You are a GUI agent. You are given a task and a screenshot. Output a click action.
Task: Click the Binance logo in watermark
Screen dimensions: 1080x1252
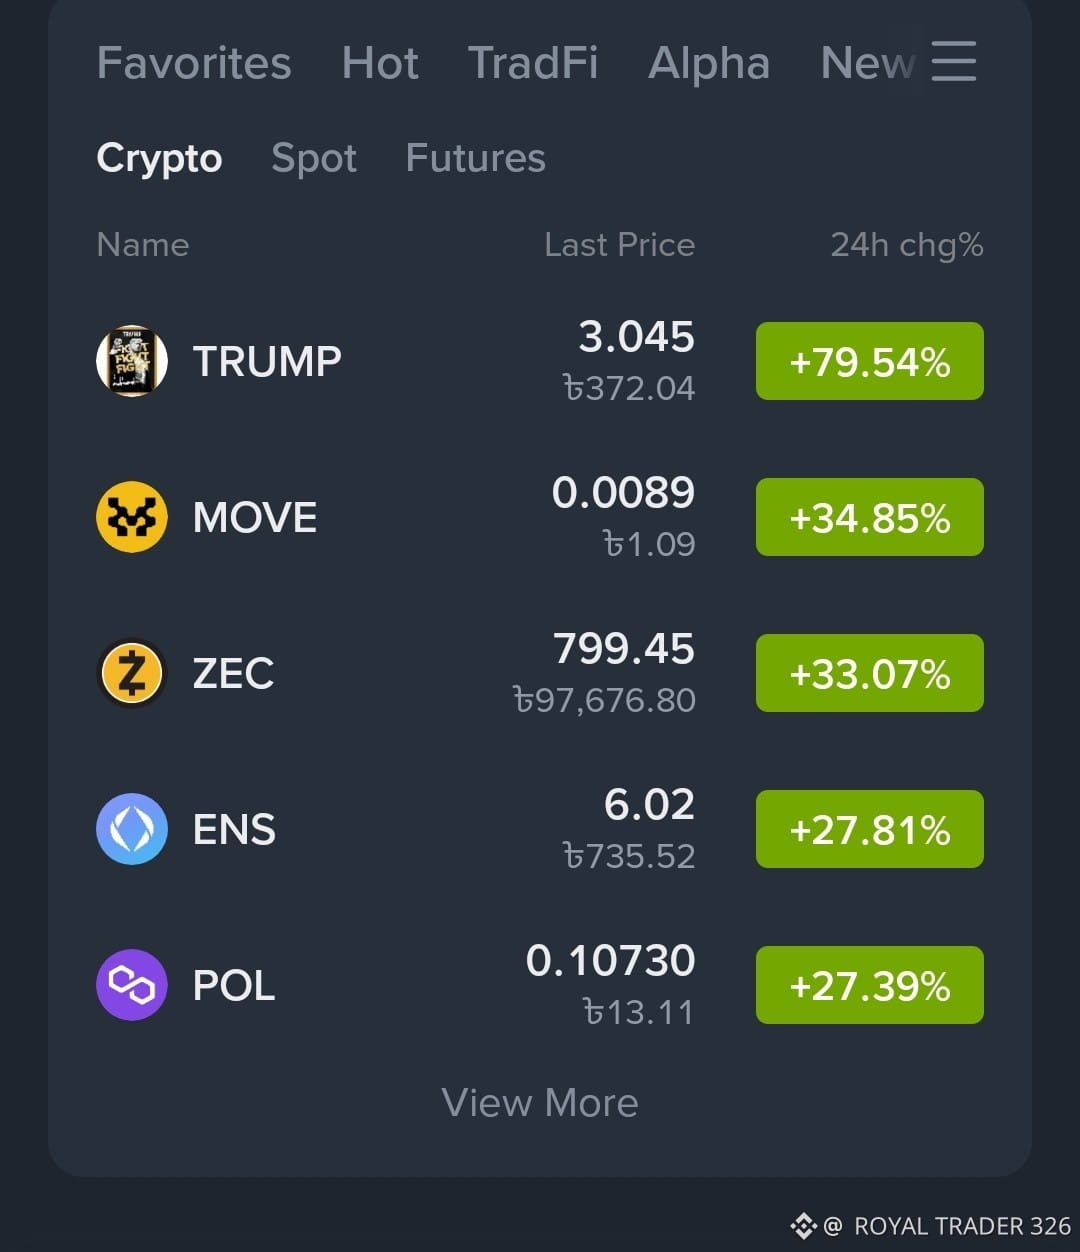click(x=804, y=1226)
